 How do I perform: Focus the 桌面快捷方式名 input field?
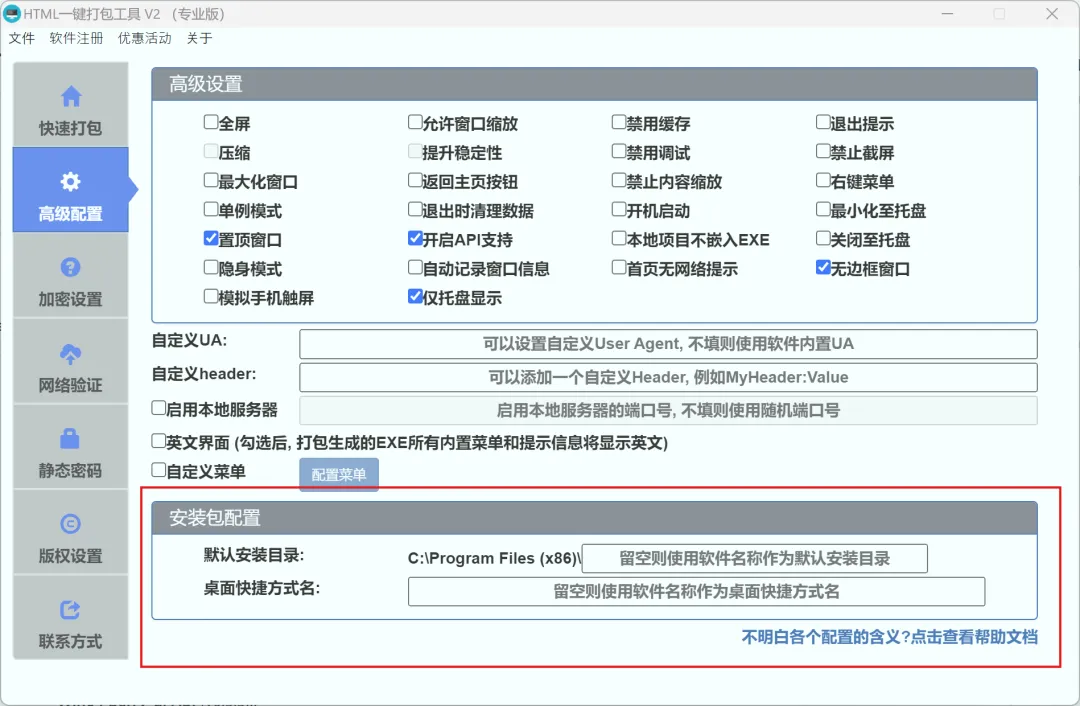[x=696, y=592]
